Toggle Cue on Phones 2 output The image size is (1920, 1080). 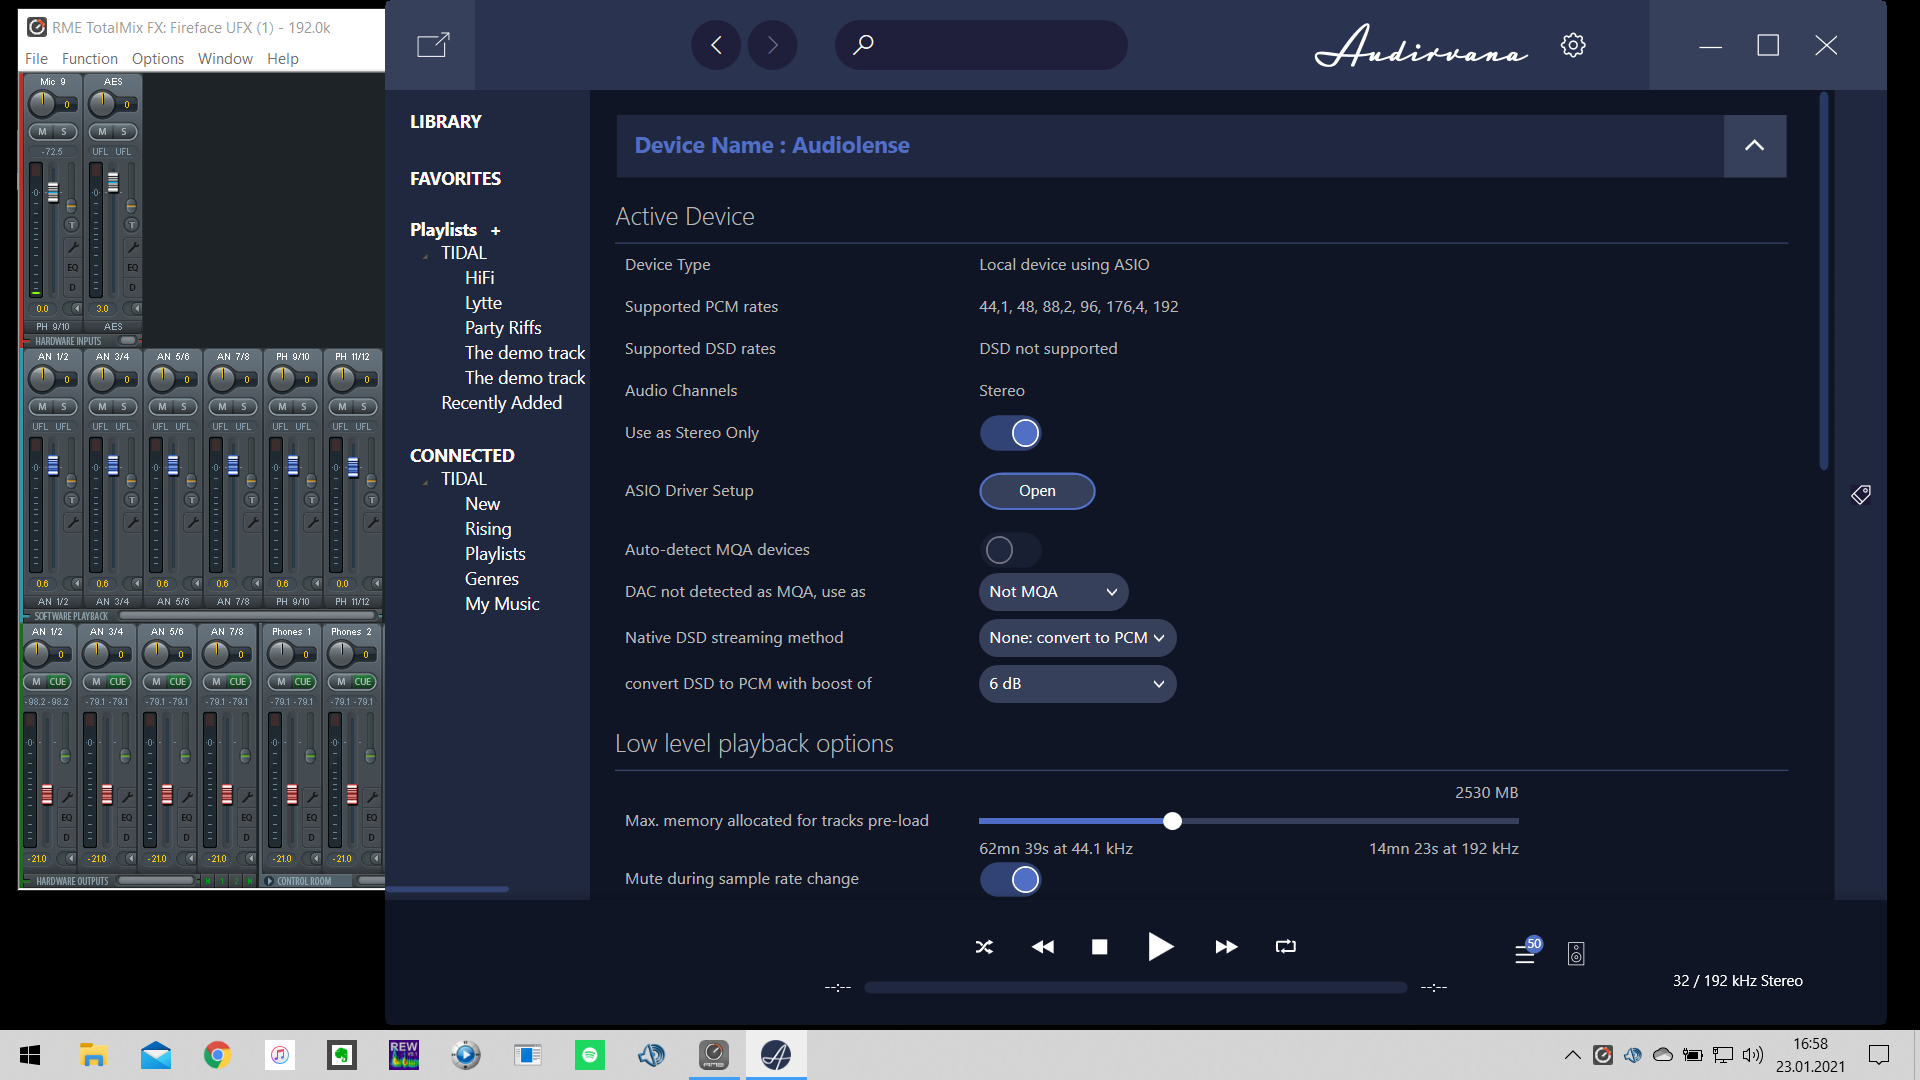click(363, 682)
